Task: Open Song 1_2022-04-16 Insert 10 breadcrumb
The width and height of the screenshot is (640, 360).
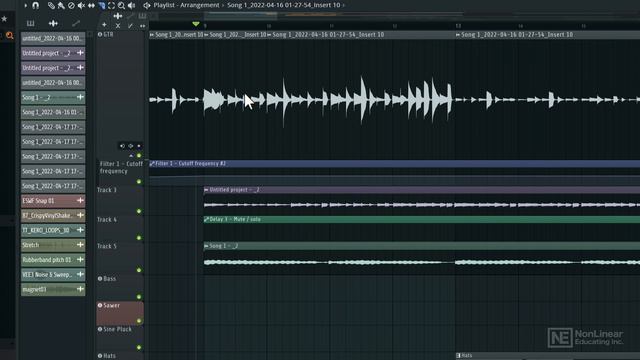Action: click(284, 5)
